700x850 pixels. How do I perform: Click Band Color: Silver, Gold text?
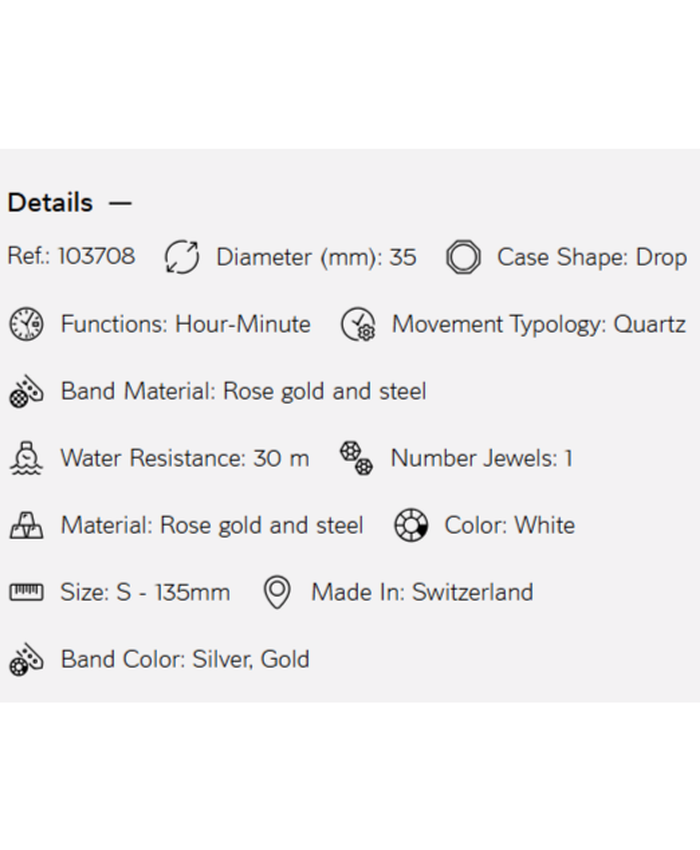[x=185, y=660]
